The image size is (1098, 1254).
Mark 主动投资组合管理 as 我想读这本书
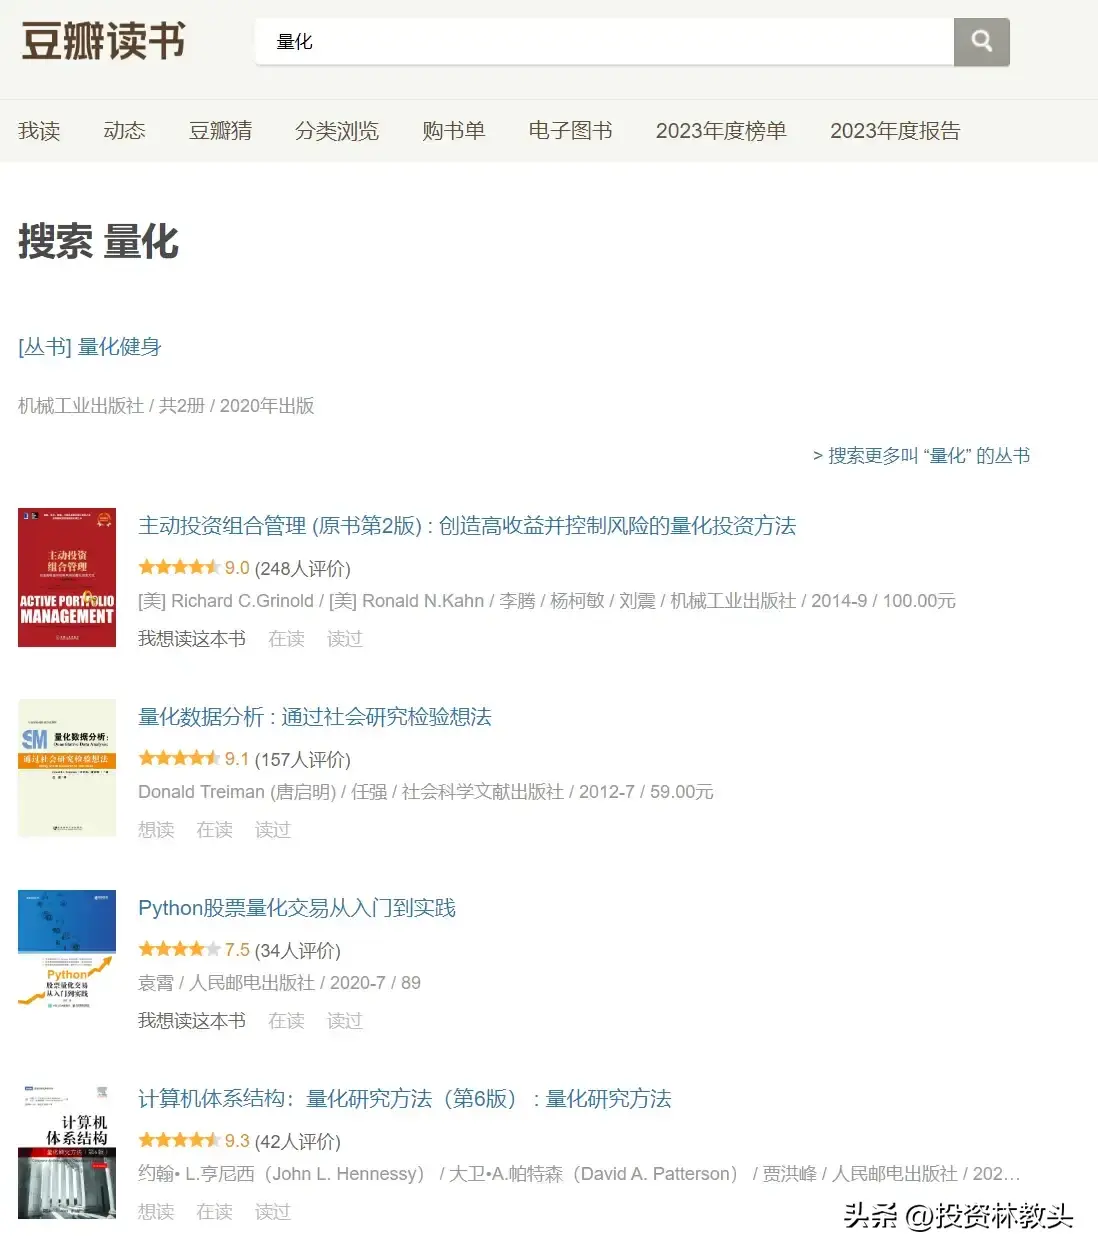click(192, 639)
